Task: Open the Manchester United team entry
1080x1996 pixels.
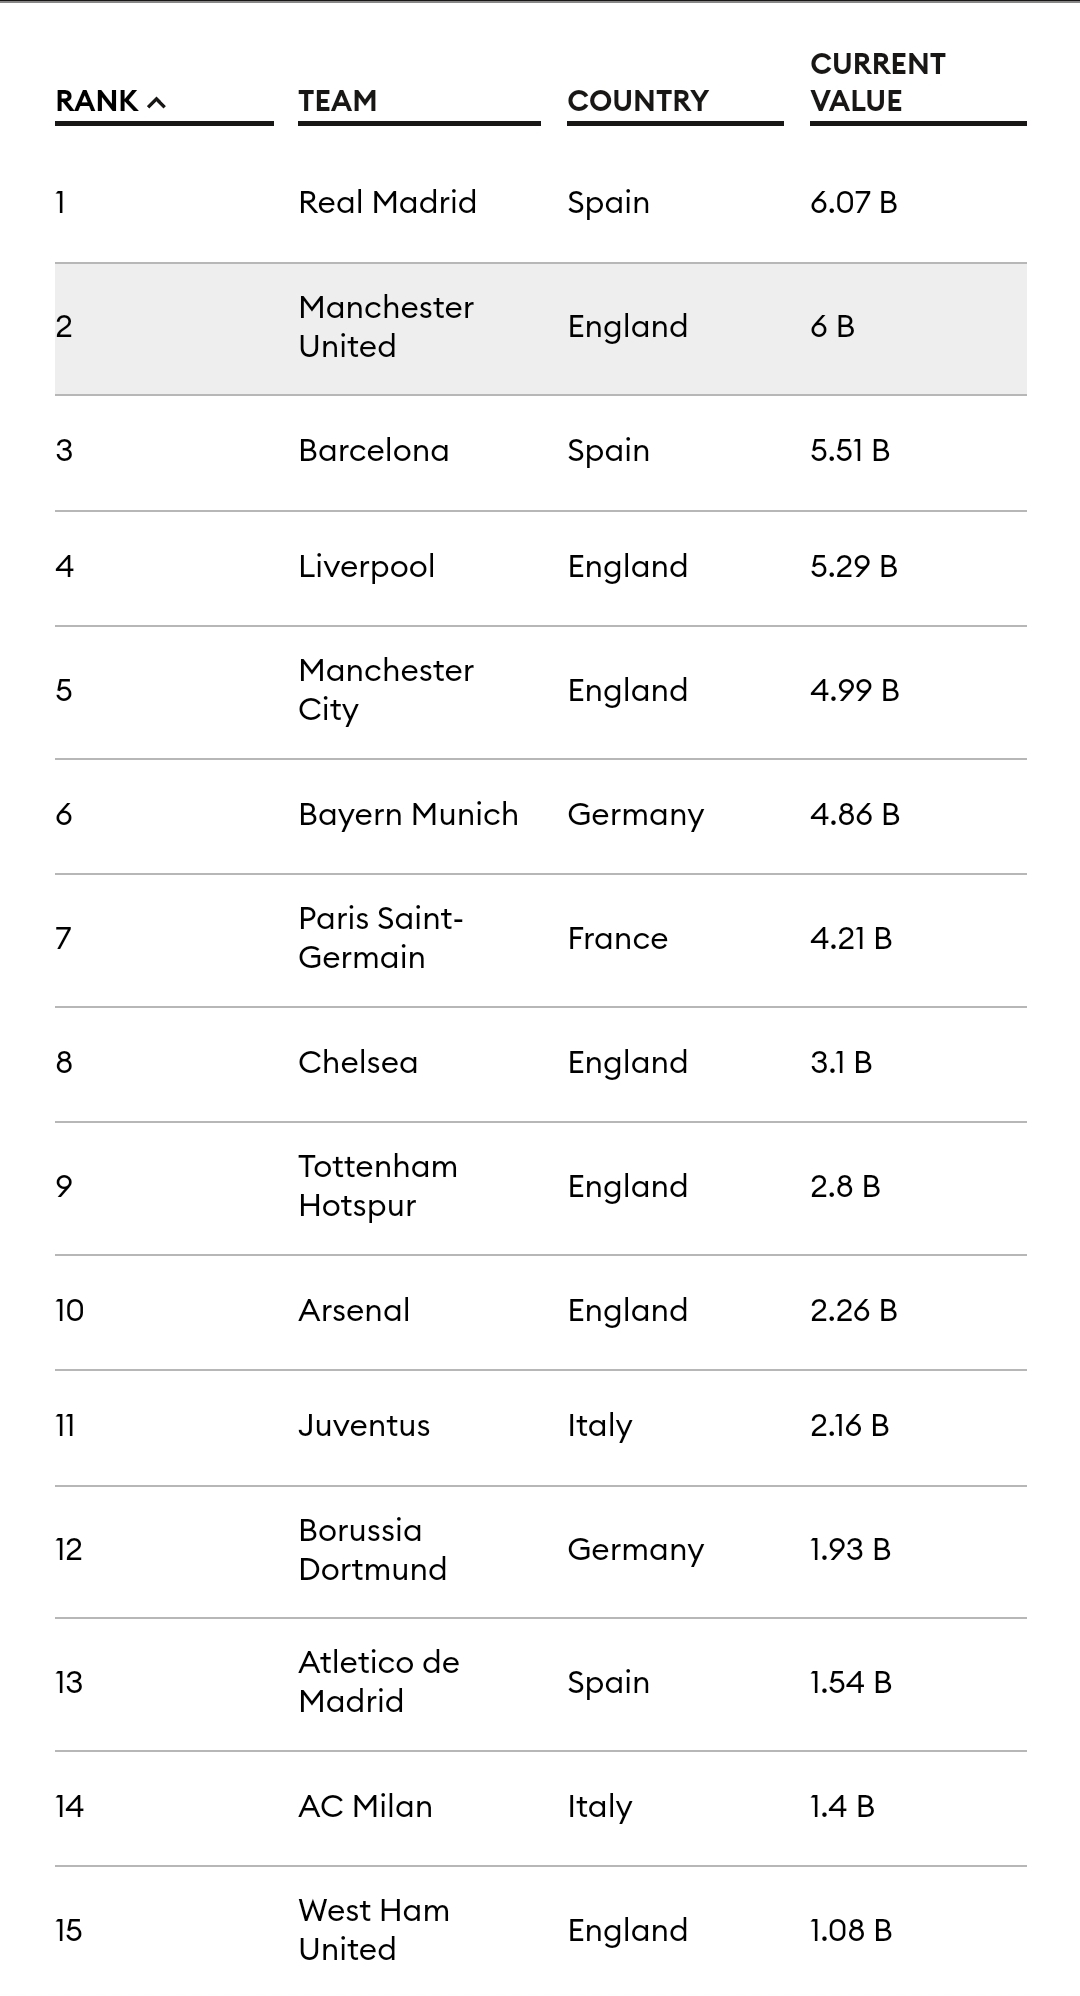Action: [x=386, y=327]
